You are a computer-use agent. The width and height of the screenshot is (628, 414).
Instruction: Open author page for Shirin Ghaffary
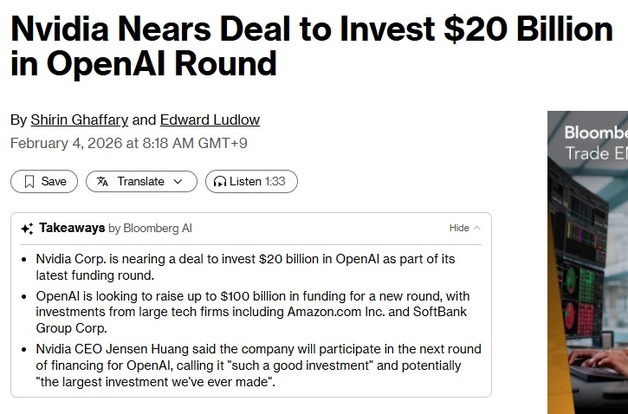pos(77,120)
